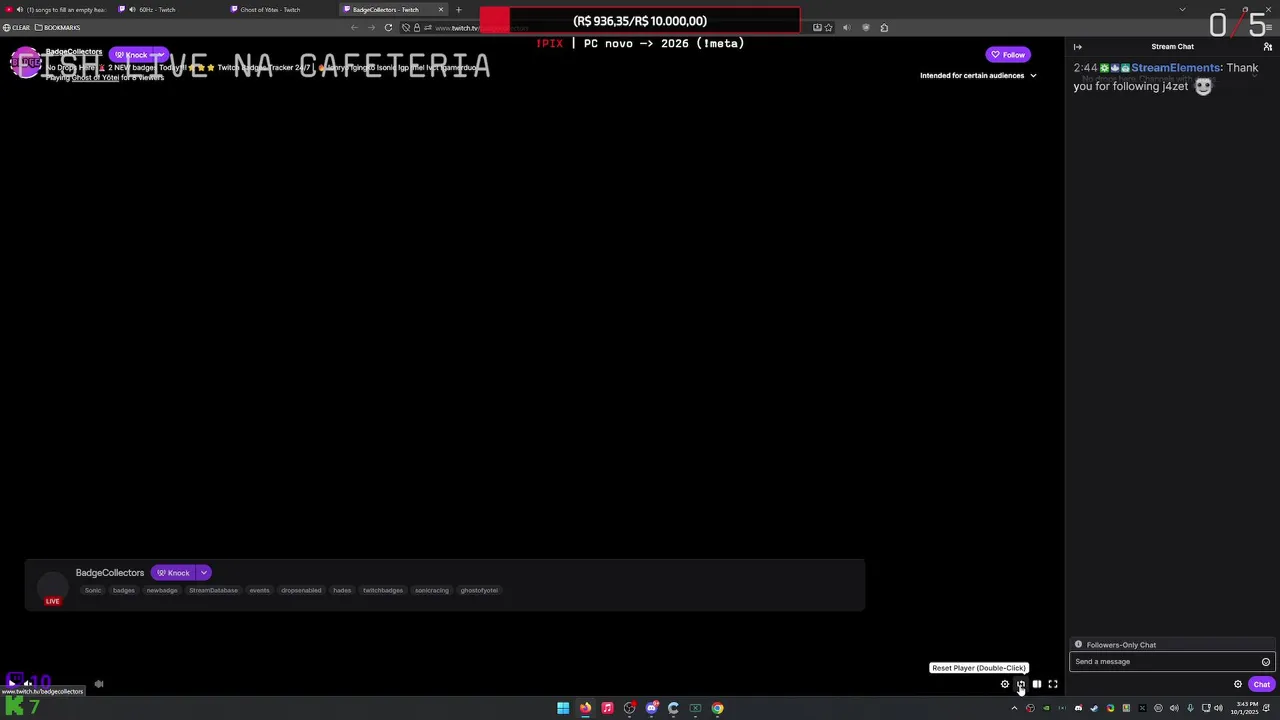Bookmark this page with the star icon

coord(828,28)
